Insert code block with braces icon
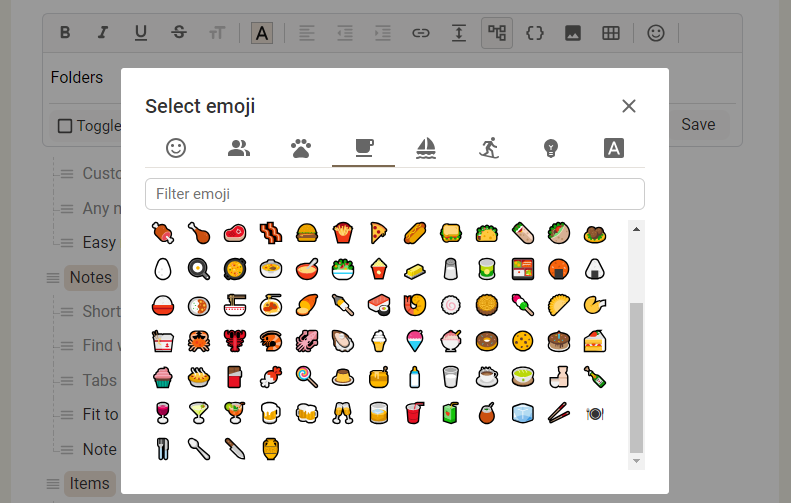The width and height of the screenshot is (791, 503). tap(535, 33)
